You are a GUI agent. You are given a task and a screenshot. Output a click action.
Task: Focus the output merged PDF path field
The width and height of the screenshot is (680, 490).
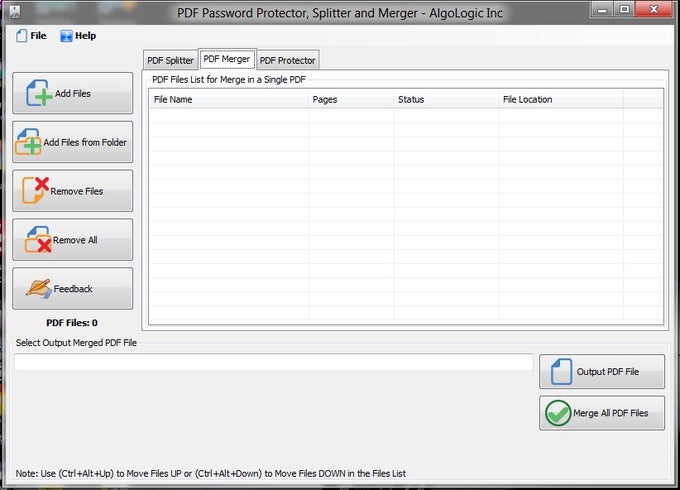click(x=274, y=362)
